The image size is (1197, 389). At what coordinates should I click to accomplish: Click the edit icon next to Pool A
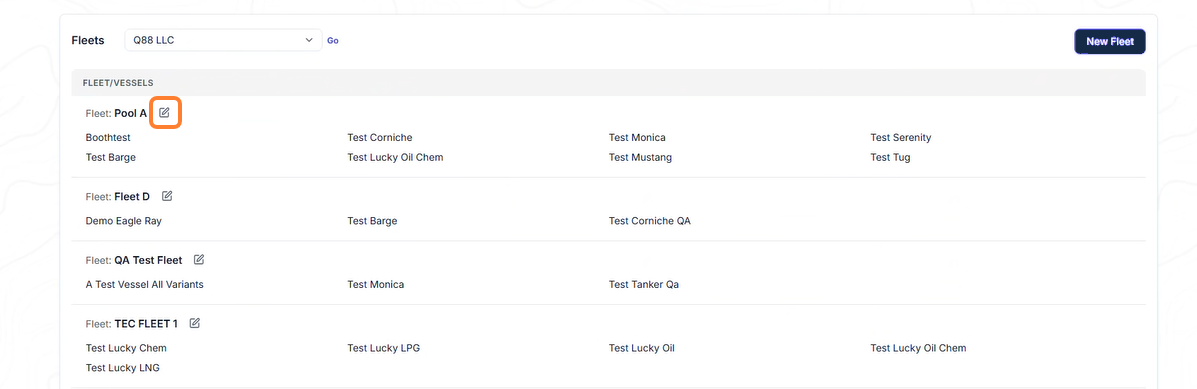[x=164, y=113]
